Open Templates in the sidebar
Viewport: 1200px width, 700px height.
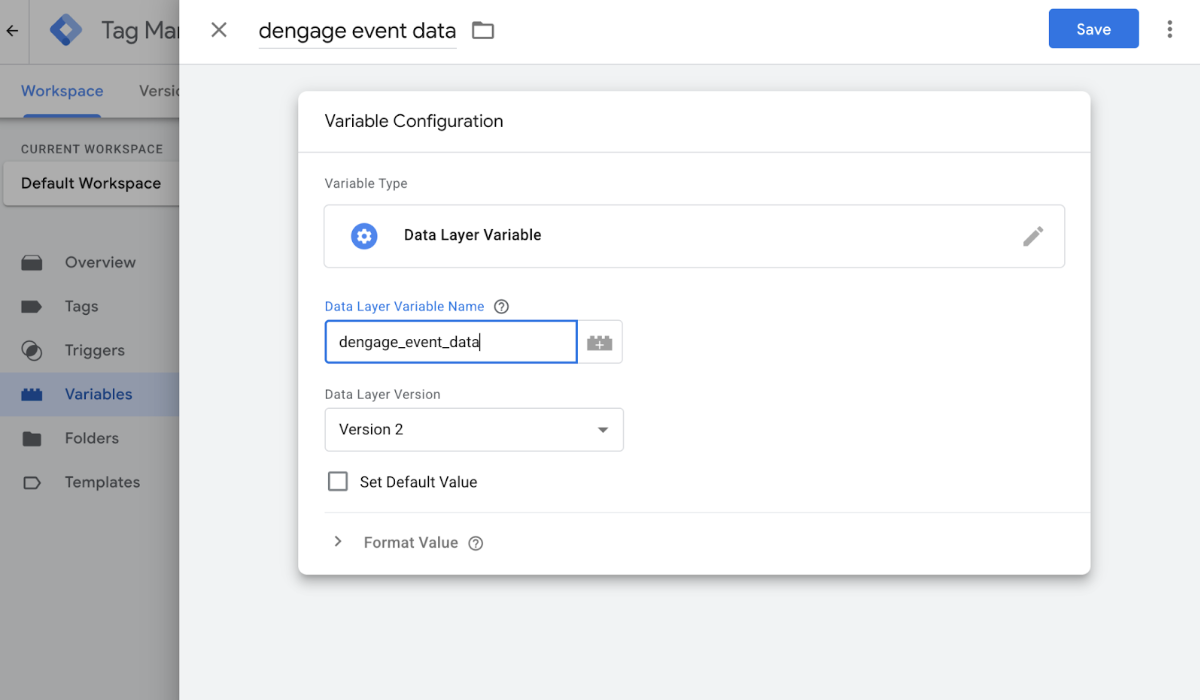102,482
